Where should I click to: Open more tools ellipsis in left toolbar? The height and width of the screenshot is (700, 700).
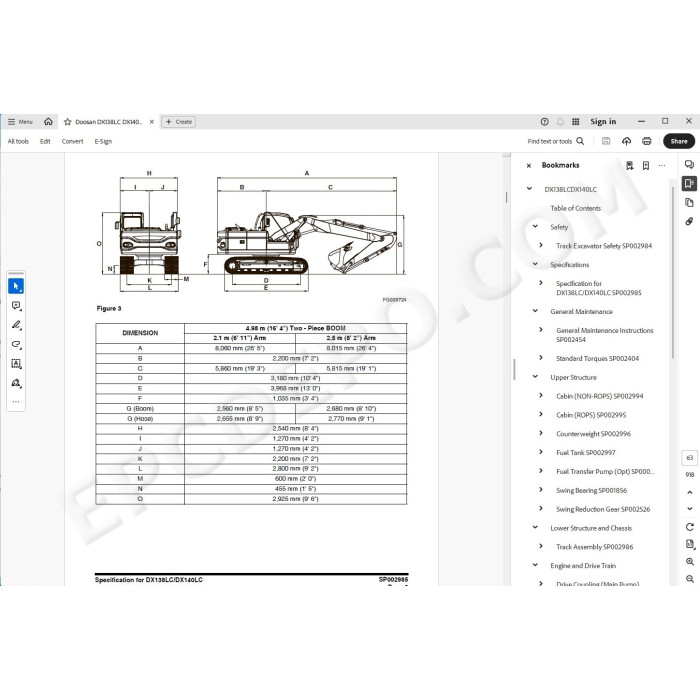(16, 401)
